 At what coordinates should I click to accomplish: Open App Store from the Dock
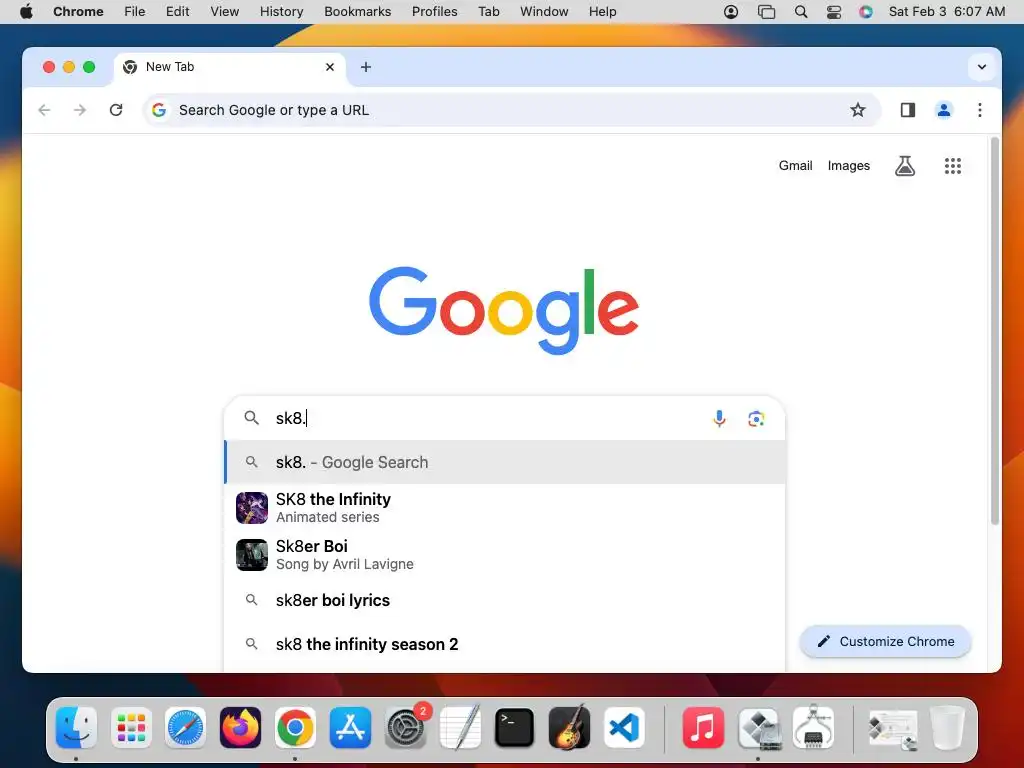click(350, 728)
